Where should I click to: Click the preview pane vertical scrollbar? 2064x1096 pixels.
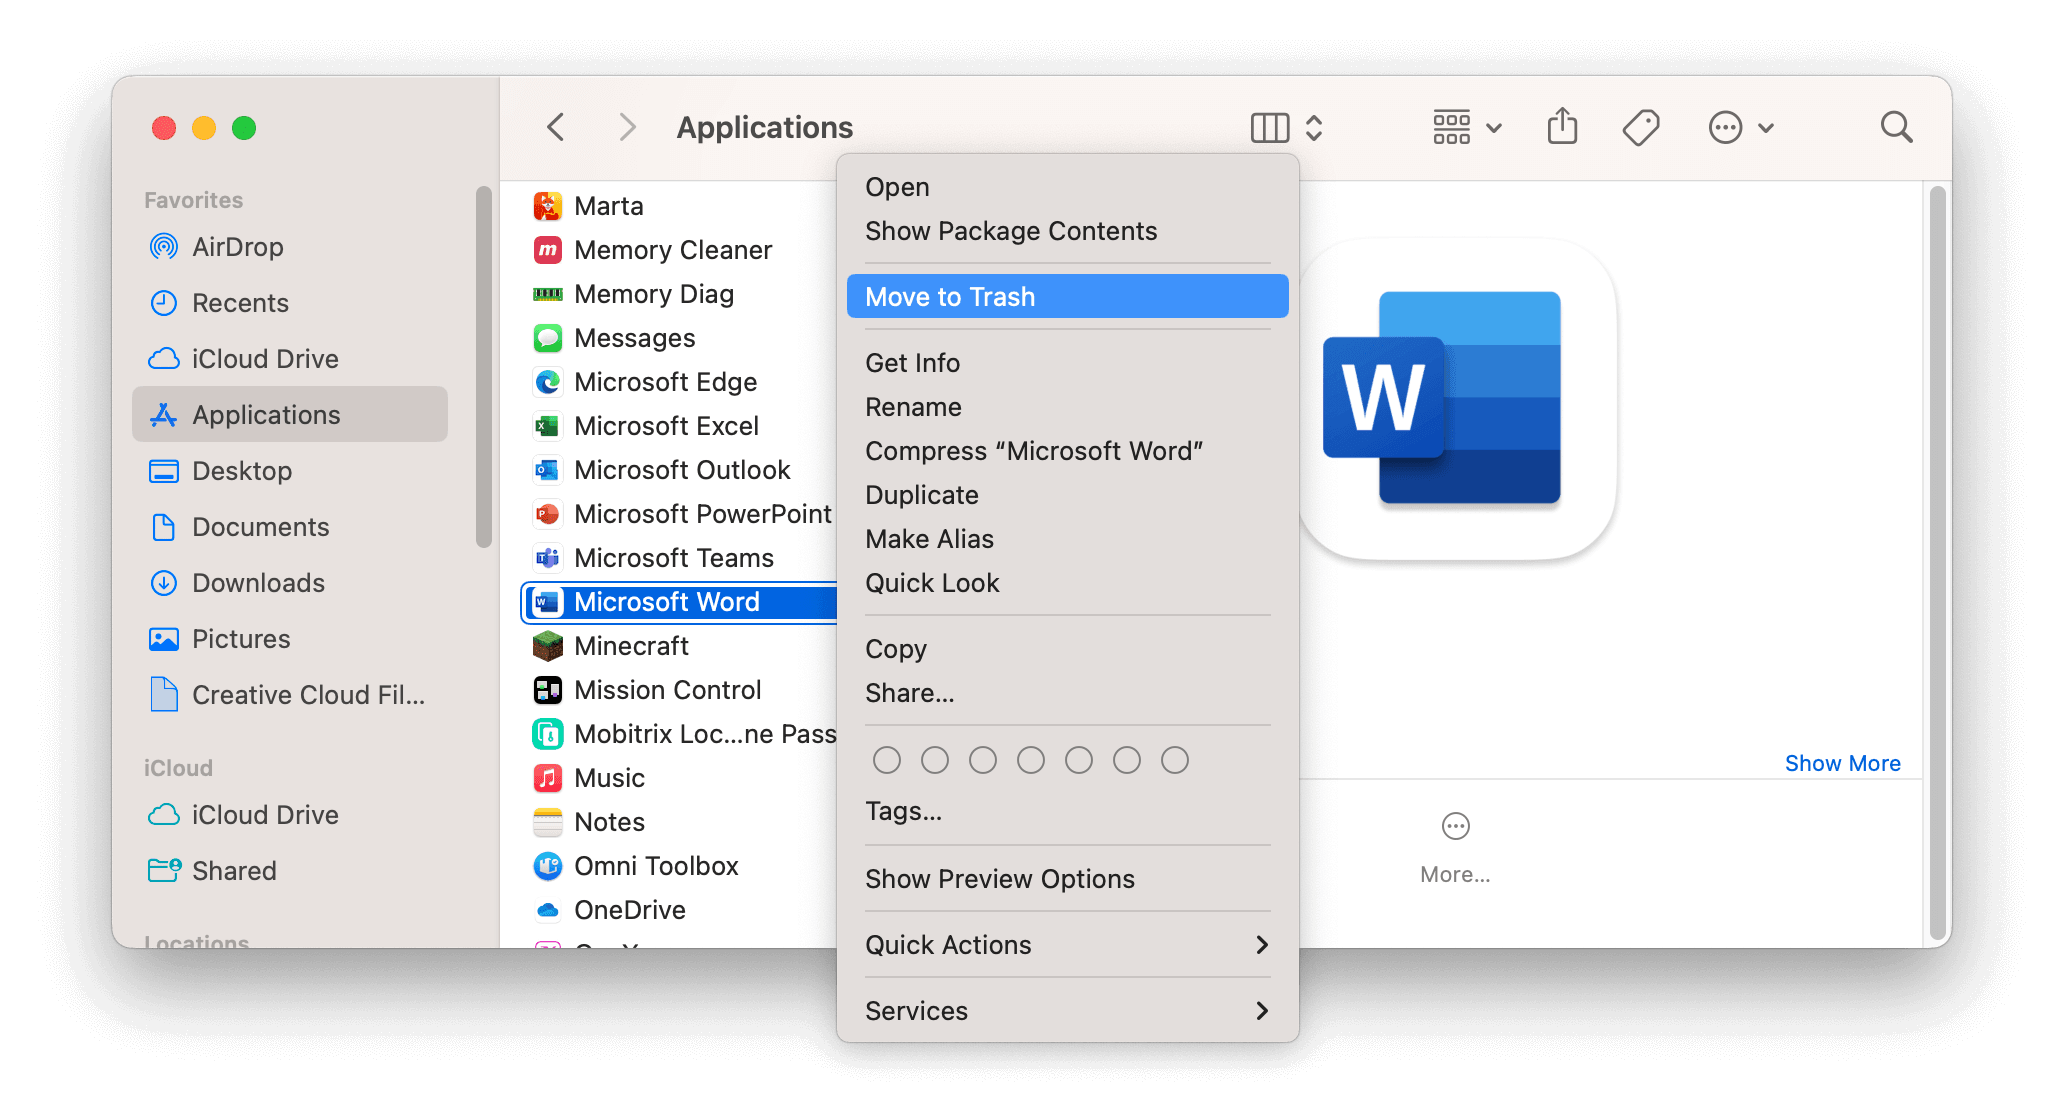pyautogui.click(x=1937, y=562)
